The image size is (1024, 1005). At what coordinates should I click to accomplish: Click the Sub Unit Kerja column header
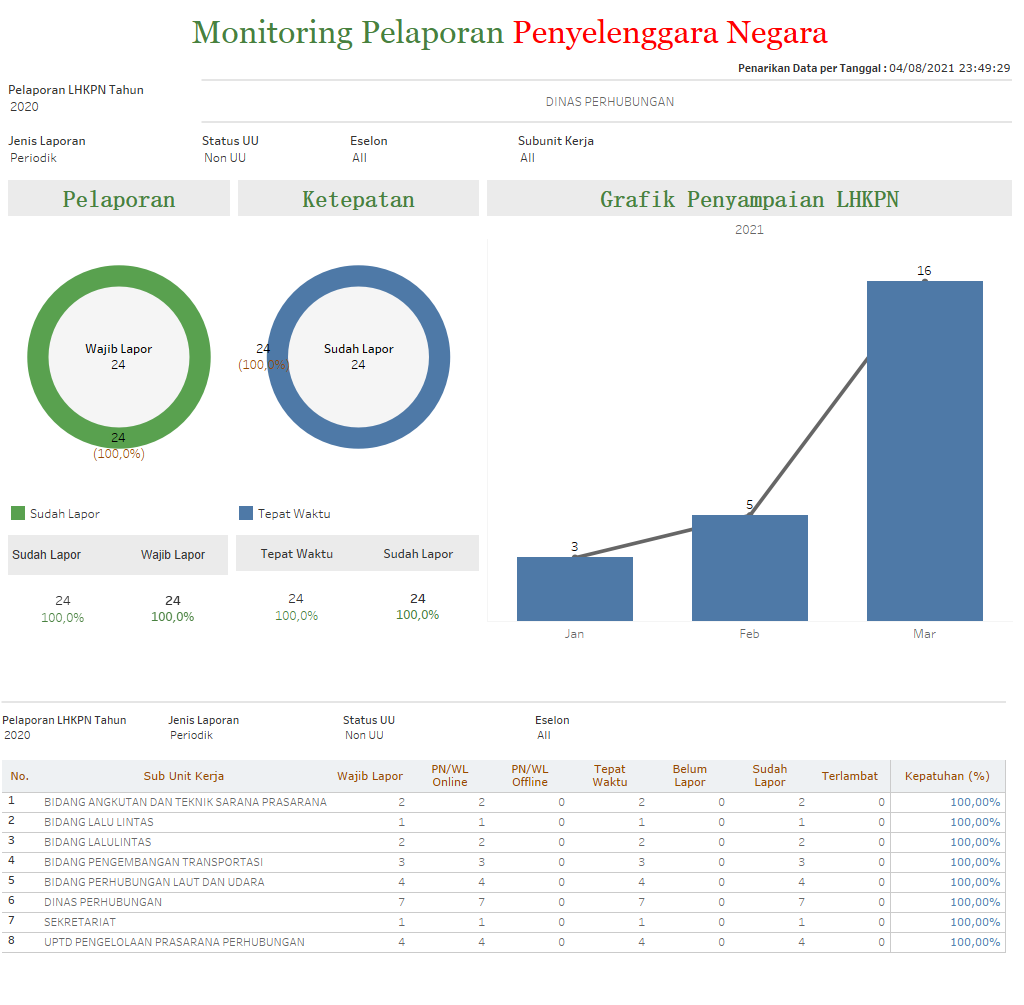[x=183, y=776]
